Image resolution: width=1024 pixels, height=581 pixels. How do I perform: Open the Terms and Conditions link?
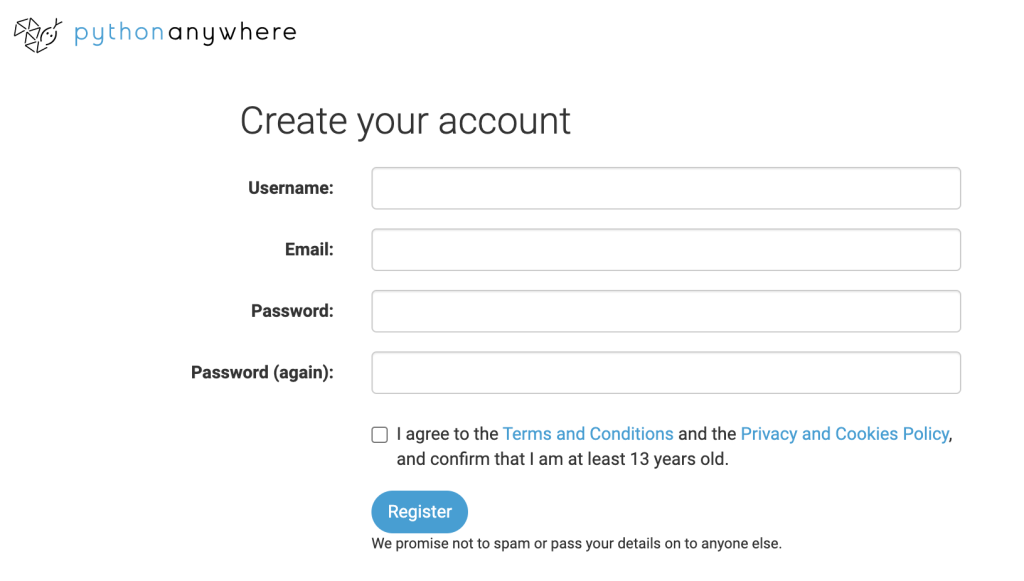point(588,434)
